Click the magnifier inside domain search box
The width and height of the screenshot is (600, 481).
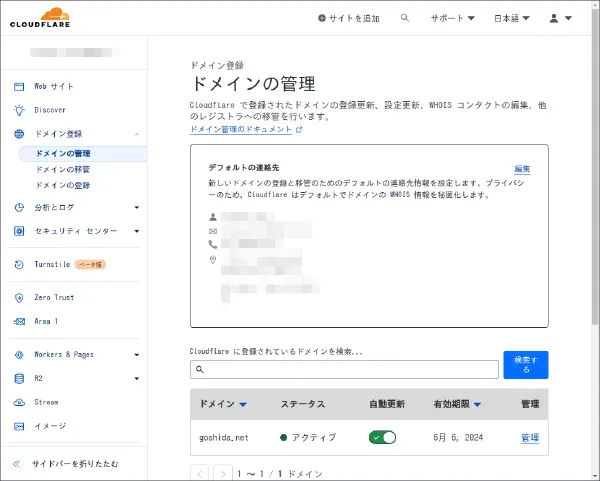(199, 369)
